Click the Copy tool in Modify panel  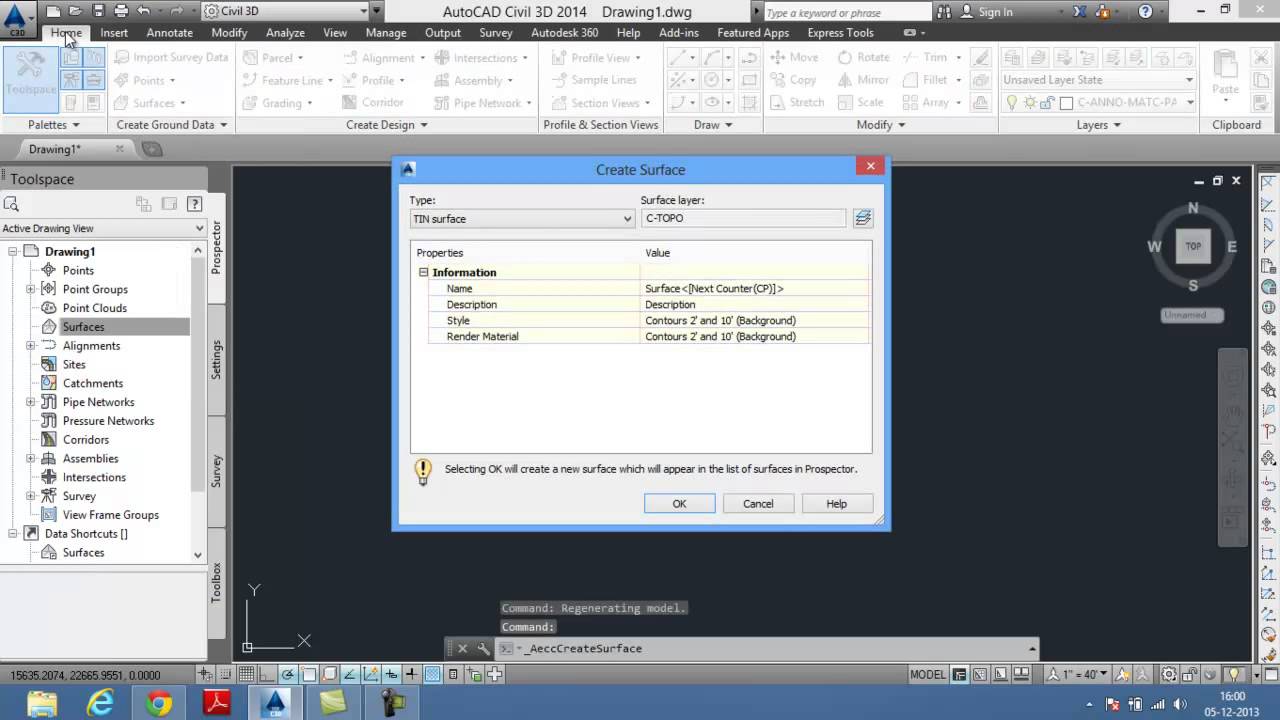pos(793,80)
